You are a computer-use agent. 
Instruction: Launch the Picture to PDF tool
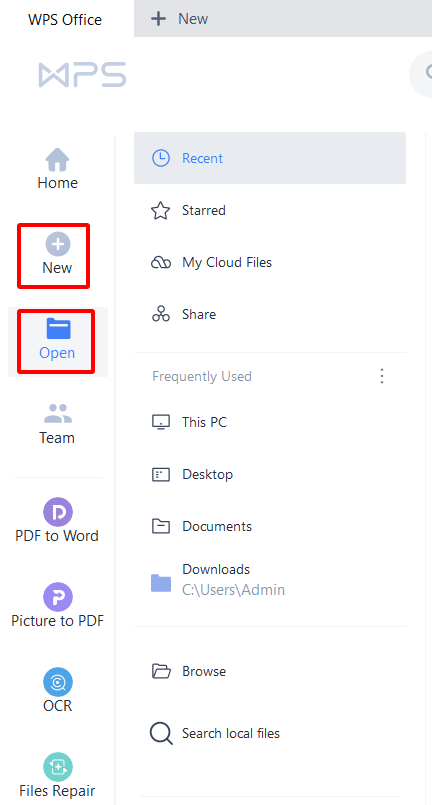point(58,605)
